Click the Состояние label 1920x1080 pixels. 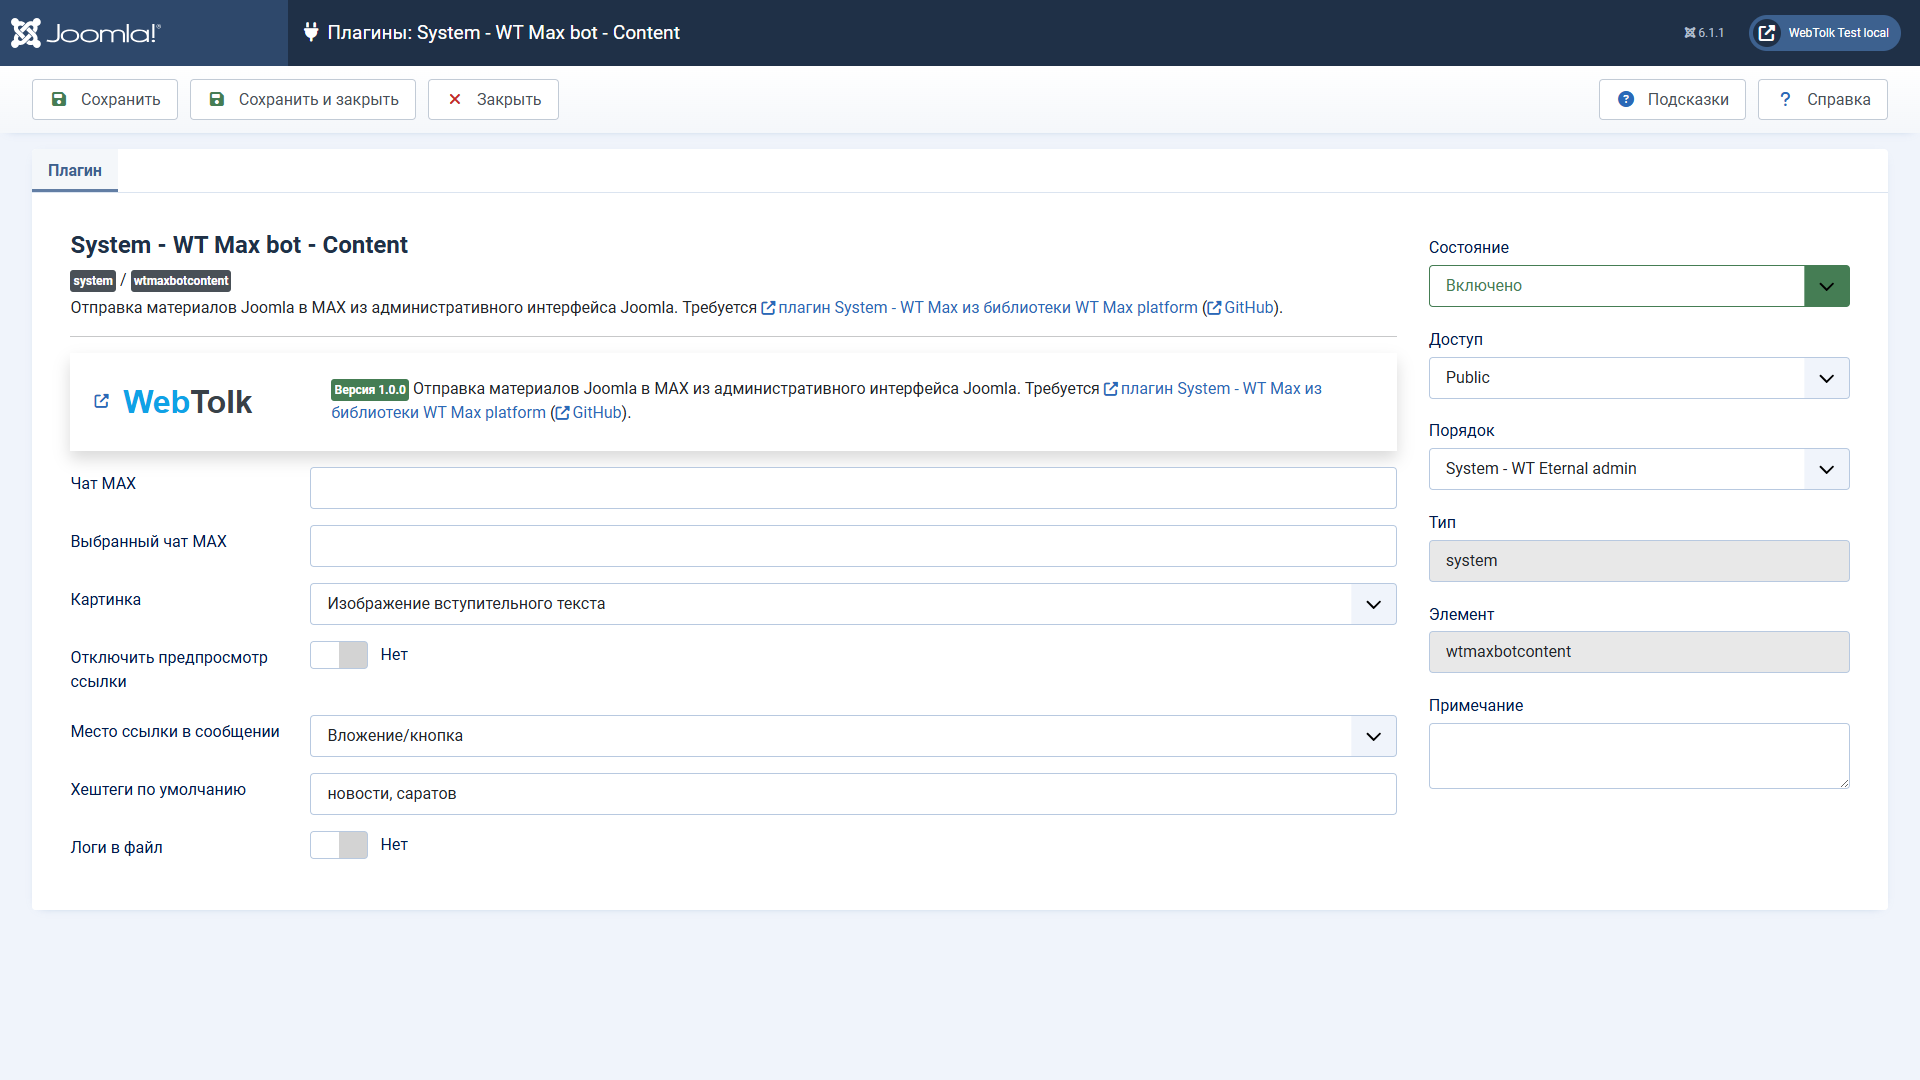point(1468,248)
